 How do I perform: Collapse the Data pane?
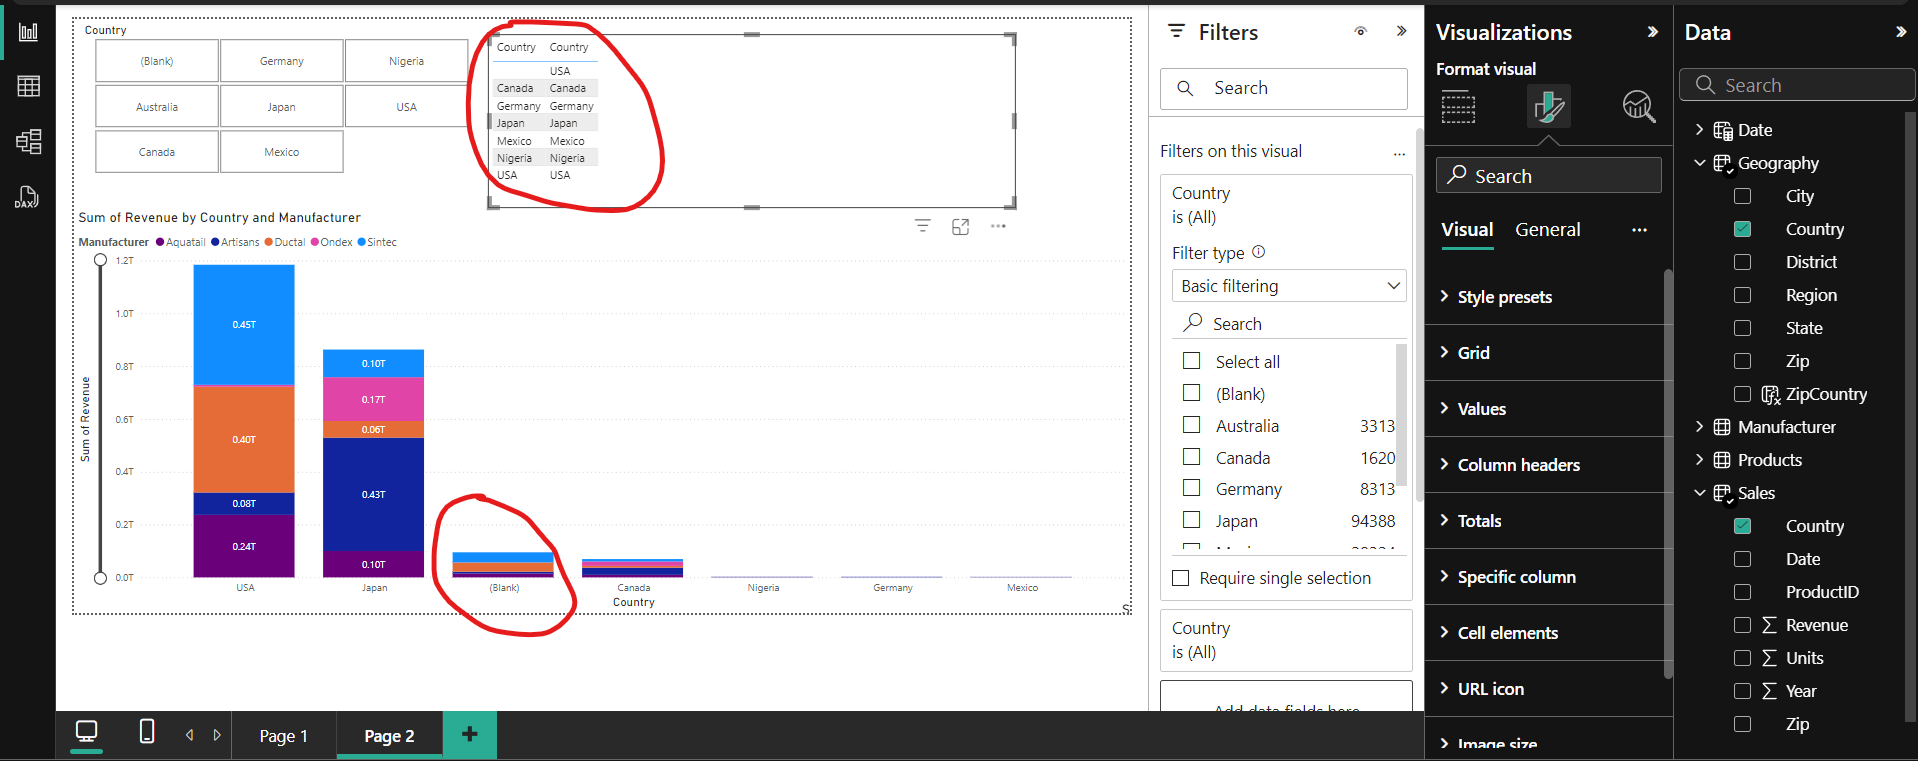1900,32
